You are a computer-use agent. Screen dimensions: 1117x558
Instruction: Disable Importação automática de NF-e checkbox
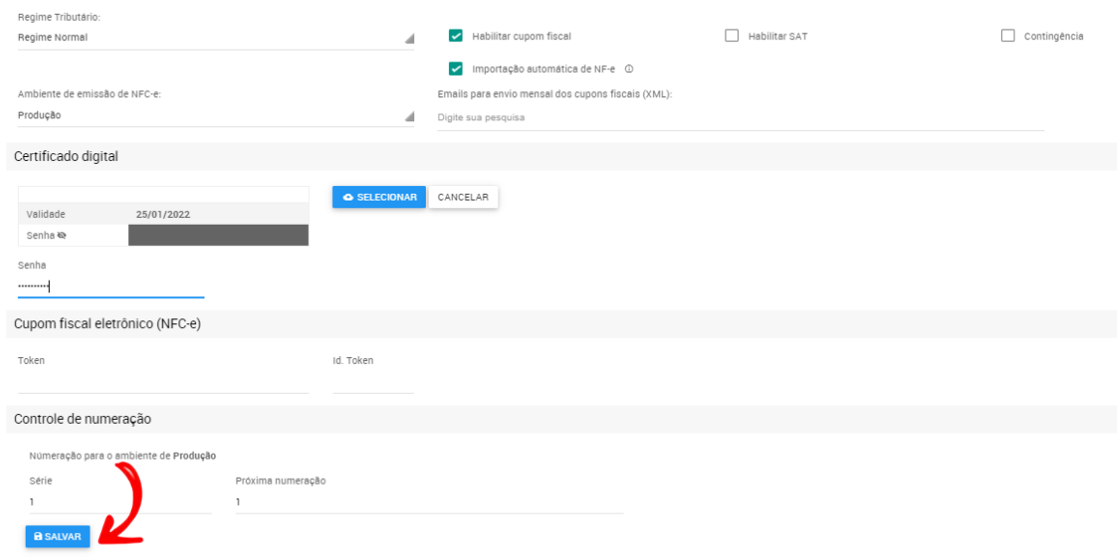pyautogui.click(x=456, y=69)
